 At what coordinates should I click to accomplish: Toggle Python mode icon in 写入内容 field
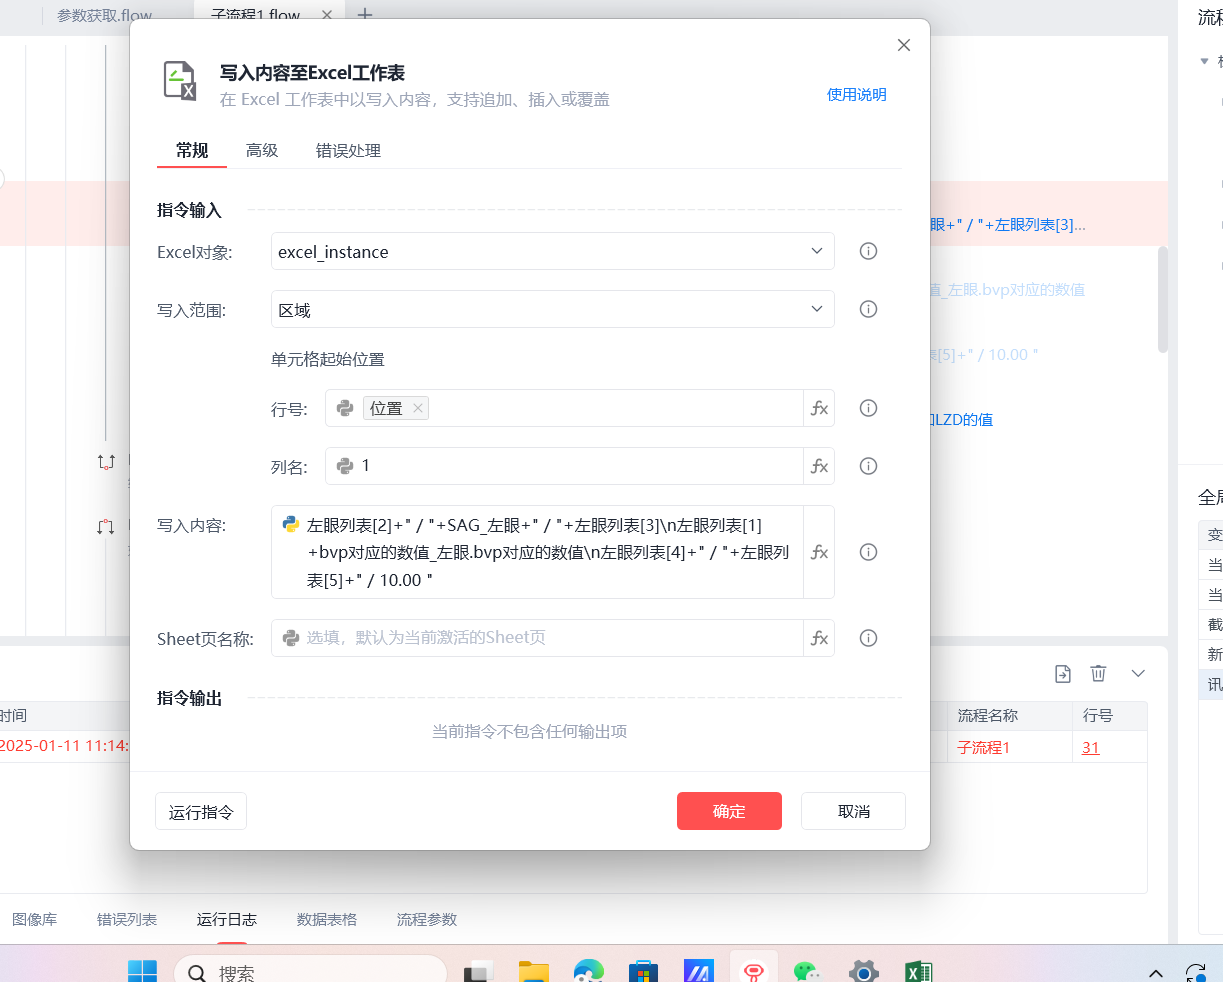tap(291, 524)
